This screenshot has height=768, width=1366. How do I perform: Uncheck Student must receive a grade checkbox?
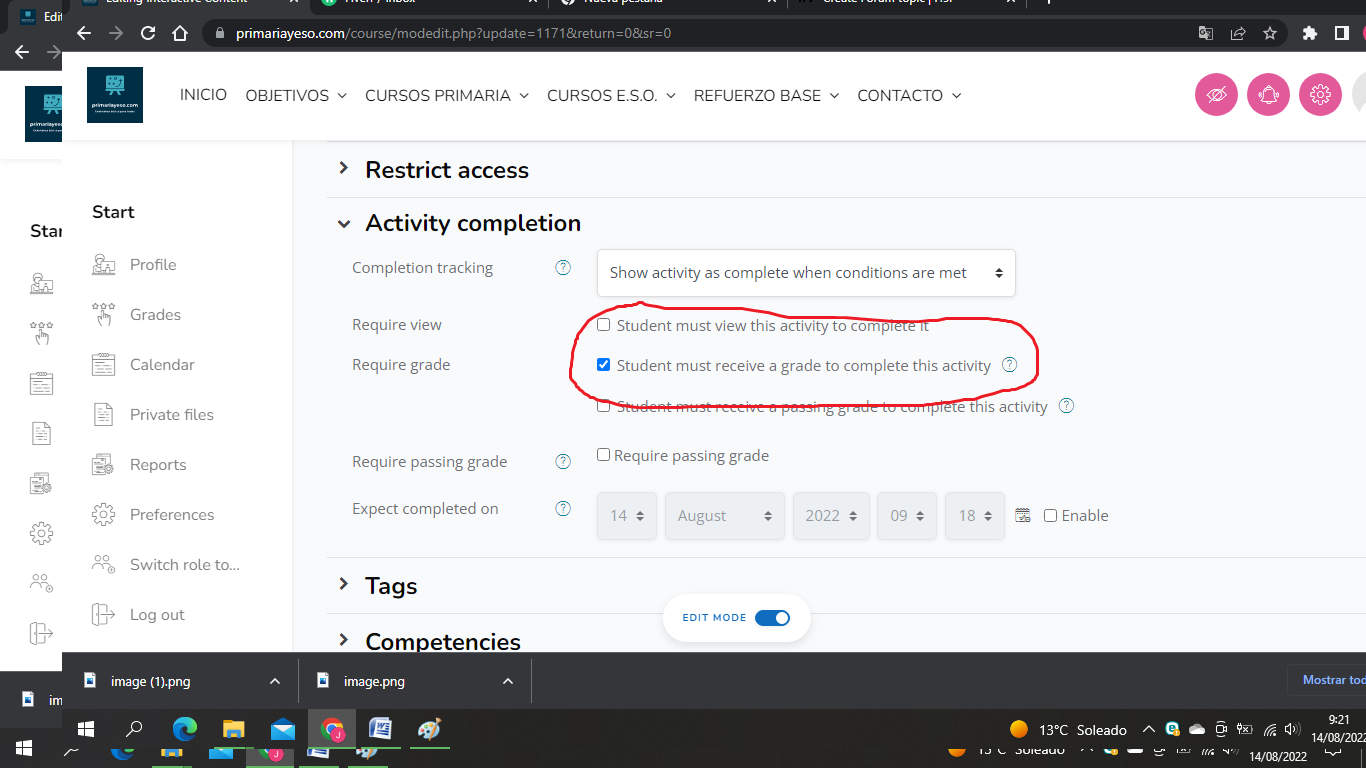[x=603, y=364]
